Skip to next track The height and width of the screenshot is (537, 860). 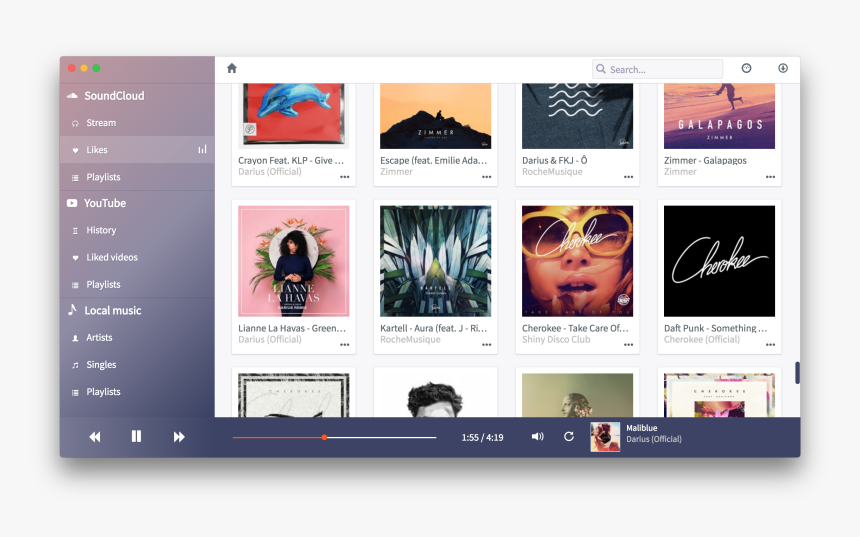pyautogui.click(x=179, y=437)
